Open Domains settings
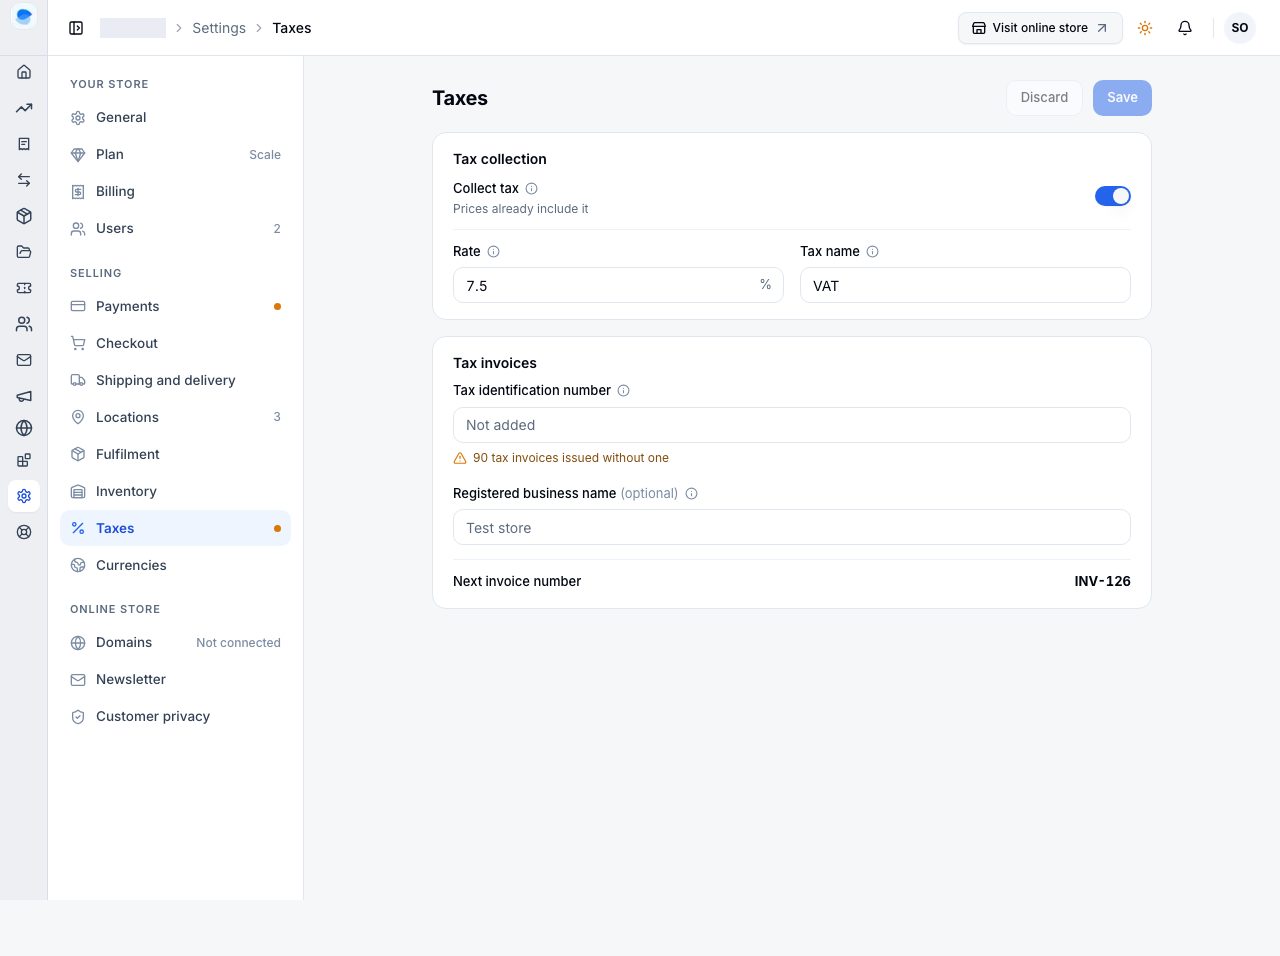This screenshot has height=956, width=1280. click(175, 642)
